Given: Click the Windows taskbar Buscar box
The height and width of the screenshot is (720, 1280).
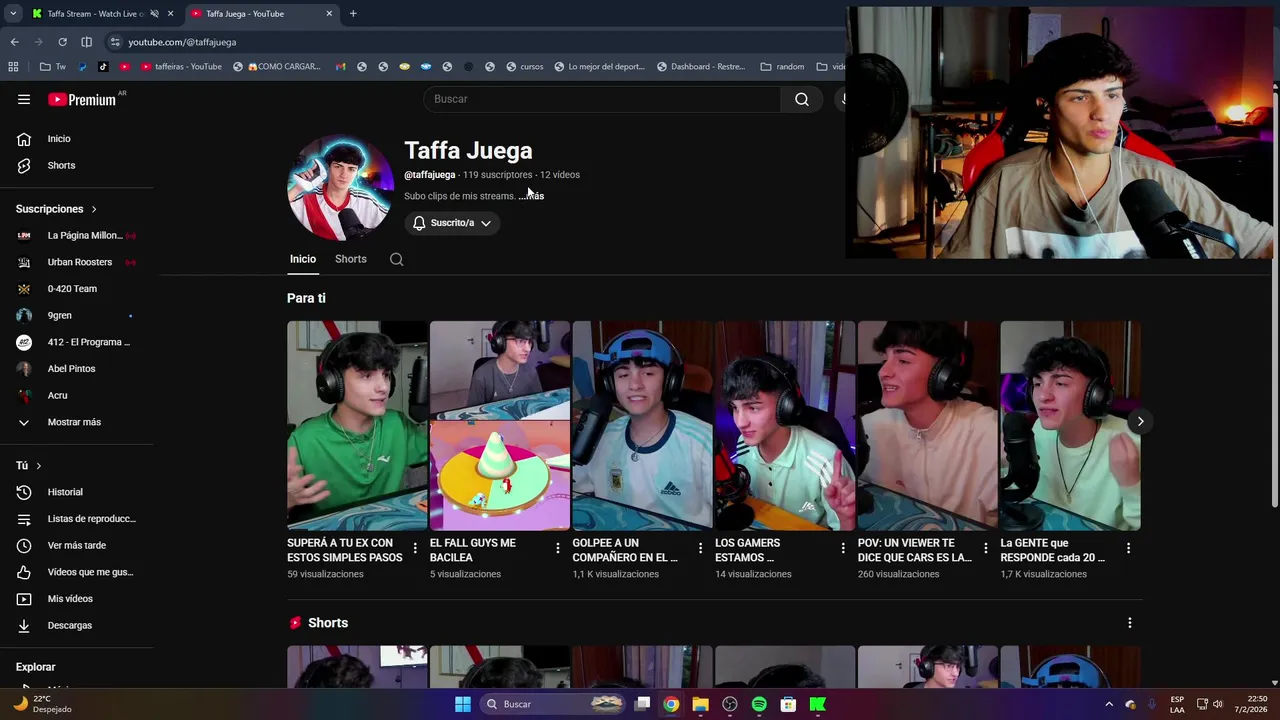Looking at the screenshot, I should tap(552, 704).
